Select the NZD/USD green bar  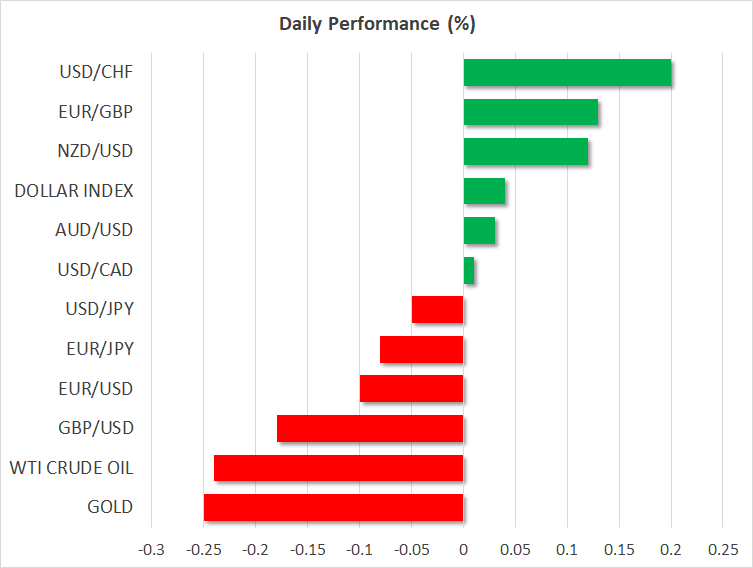tap(525, 152)
